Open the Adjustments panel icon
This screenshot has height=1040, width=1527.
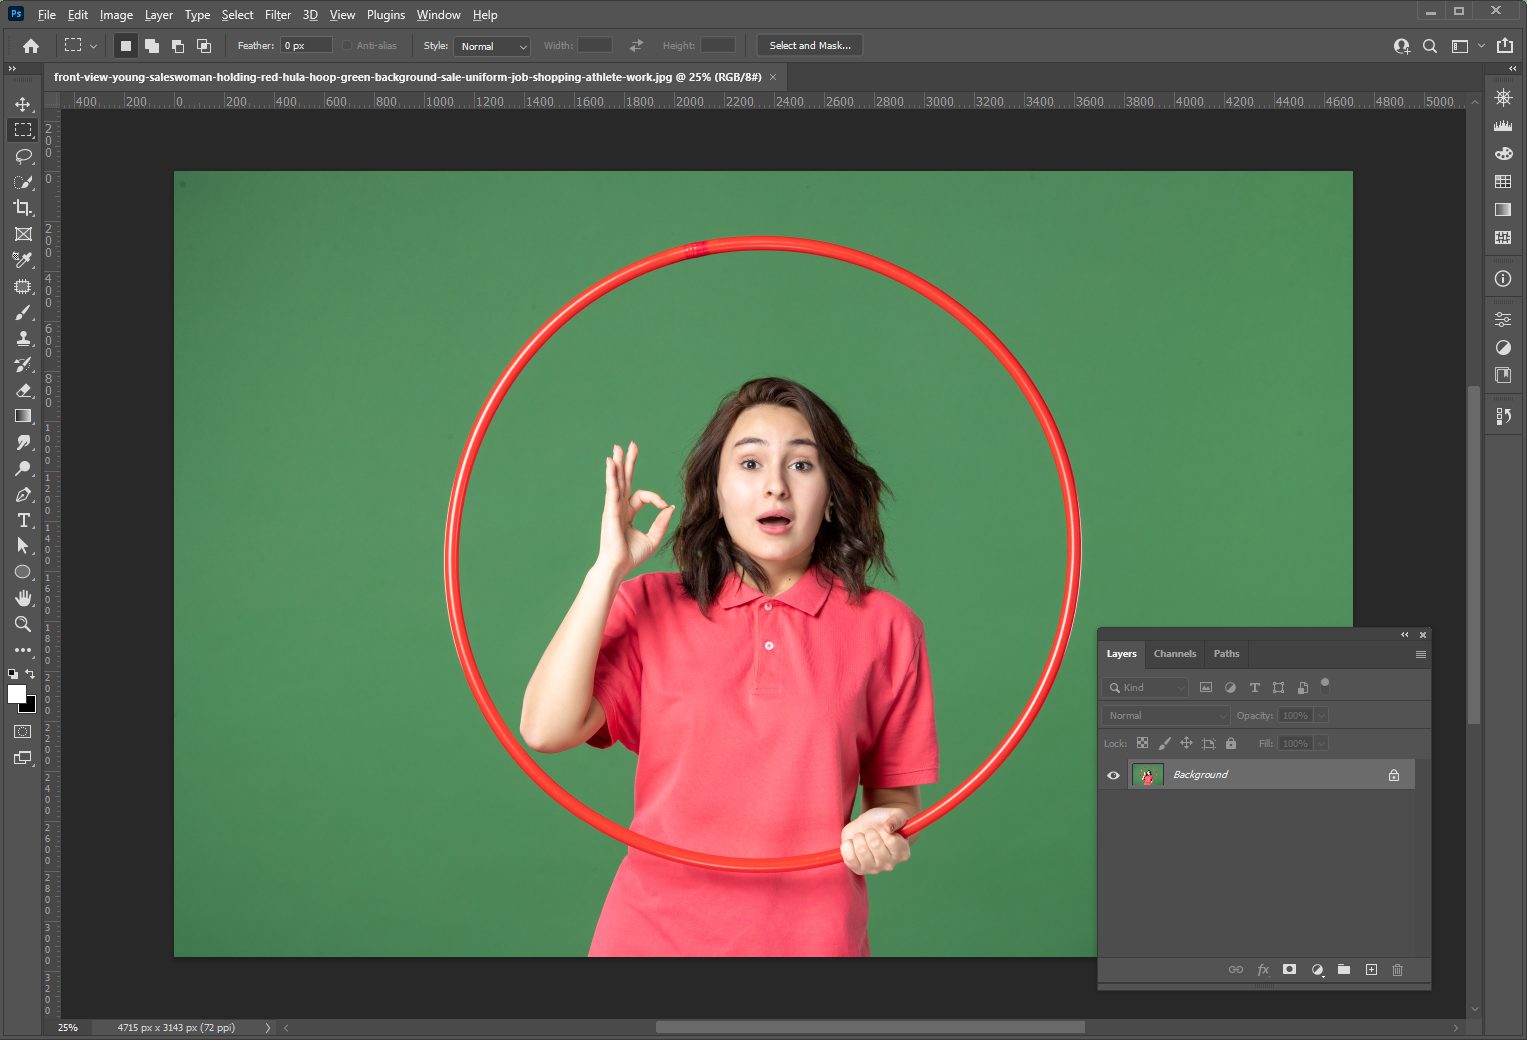[x=1503, y=348]
